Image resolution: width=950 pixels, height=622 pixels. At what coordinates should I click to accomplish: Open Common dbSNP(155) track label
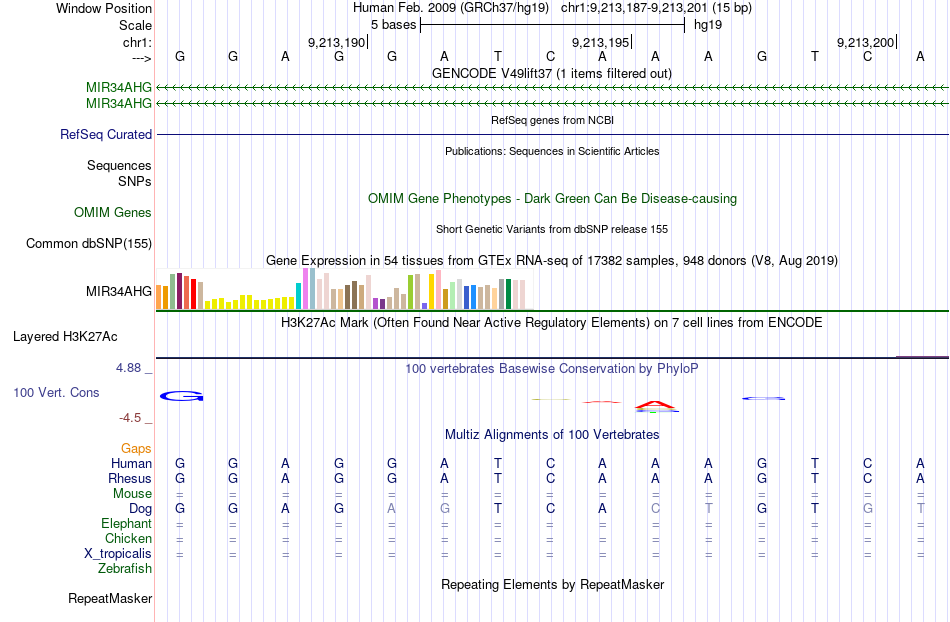(x=89, y=243)
